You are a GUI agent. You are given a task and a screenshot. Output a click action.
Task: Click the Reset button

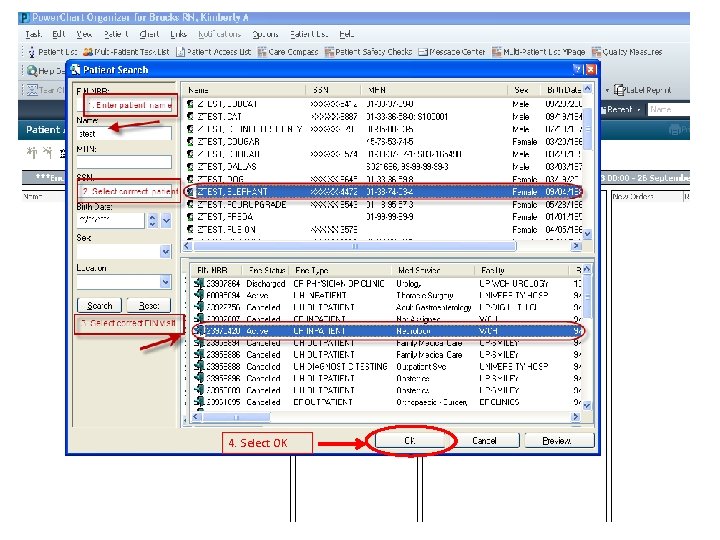click(148, 305)
